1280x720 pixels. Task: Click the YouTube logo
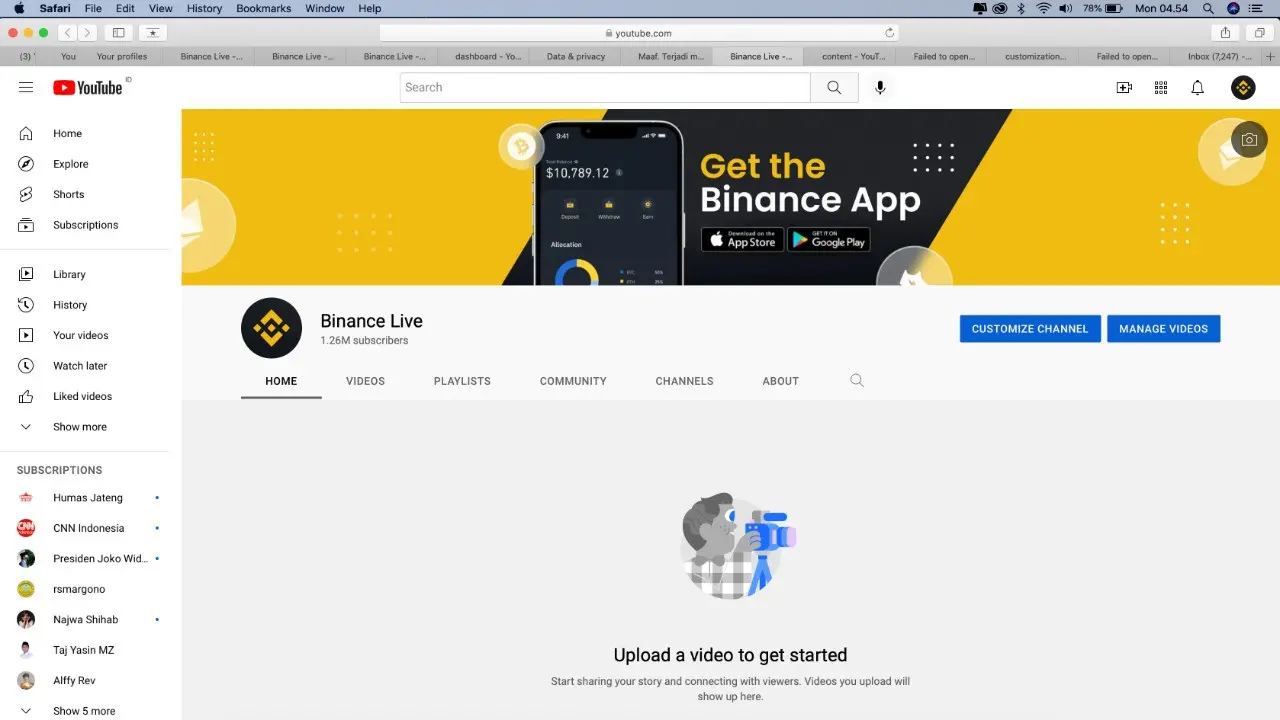[x=88, y=87]
